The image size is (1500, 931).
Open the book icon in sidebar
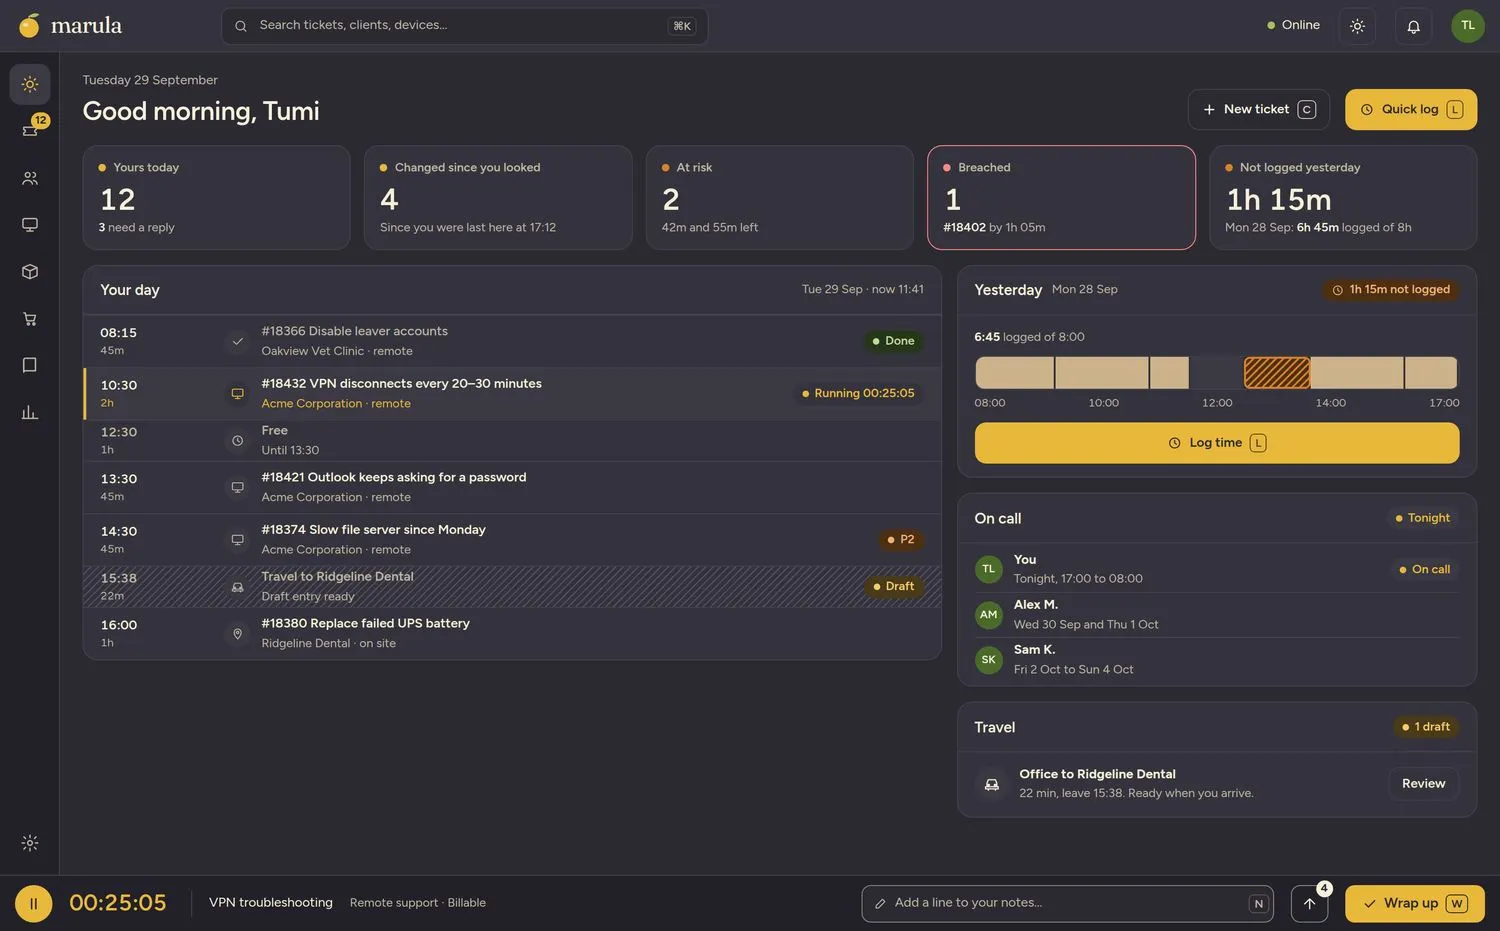[x=30, y=365]
